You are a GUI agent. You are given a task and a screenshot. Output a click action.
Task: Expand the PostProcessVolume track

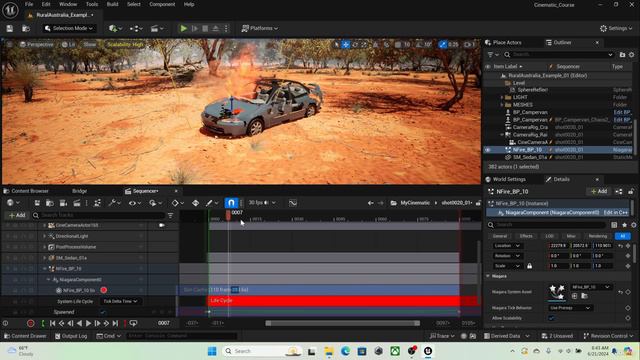tap(44, 247)
